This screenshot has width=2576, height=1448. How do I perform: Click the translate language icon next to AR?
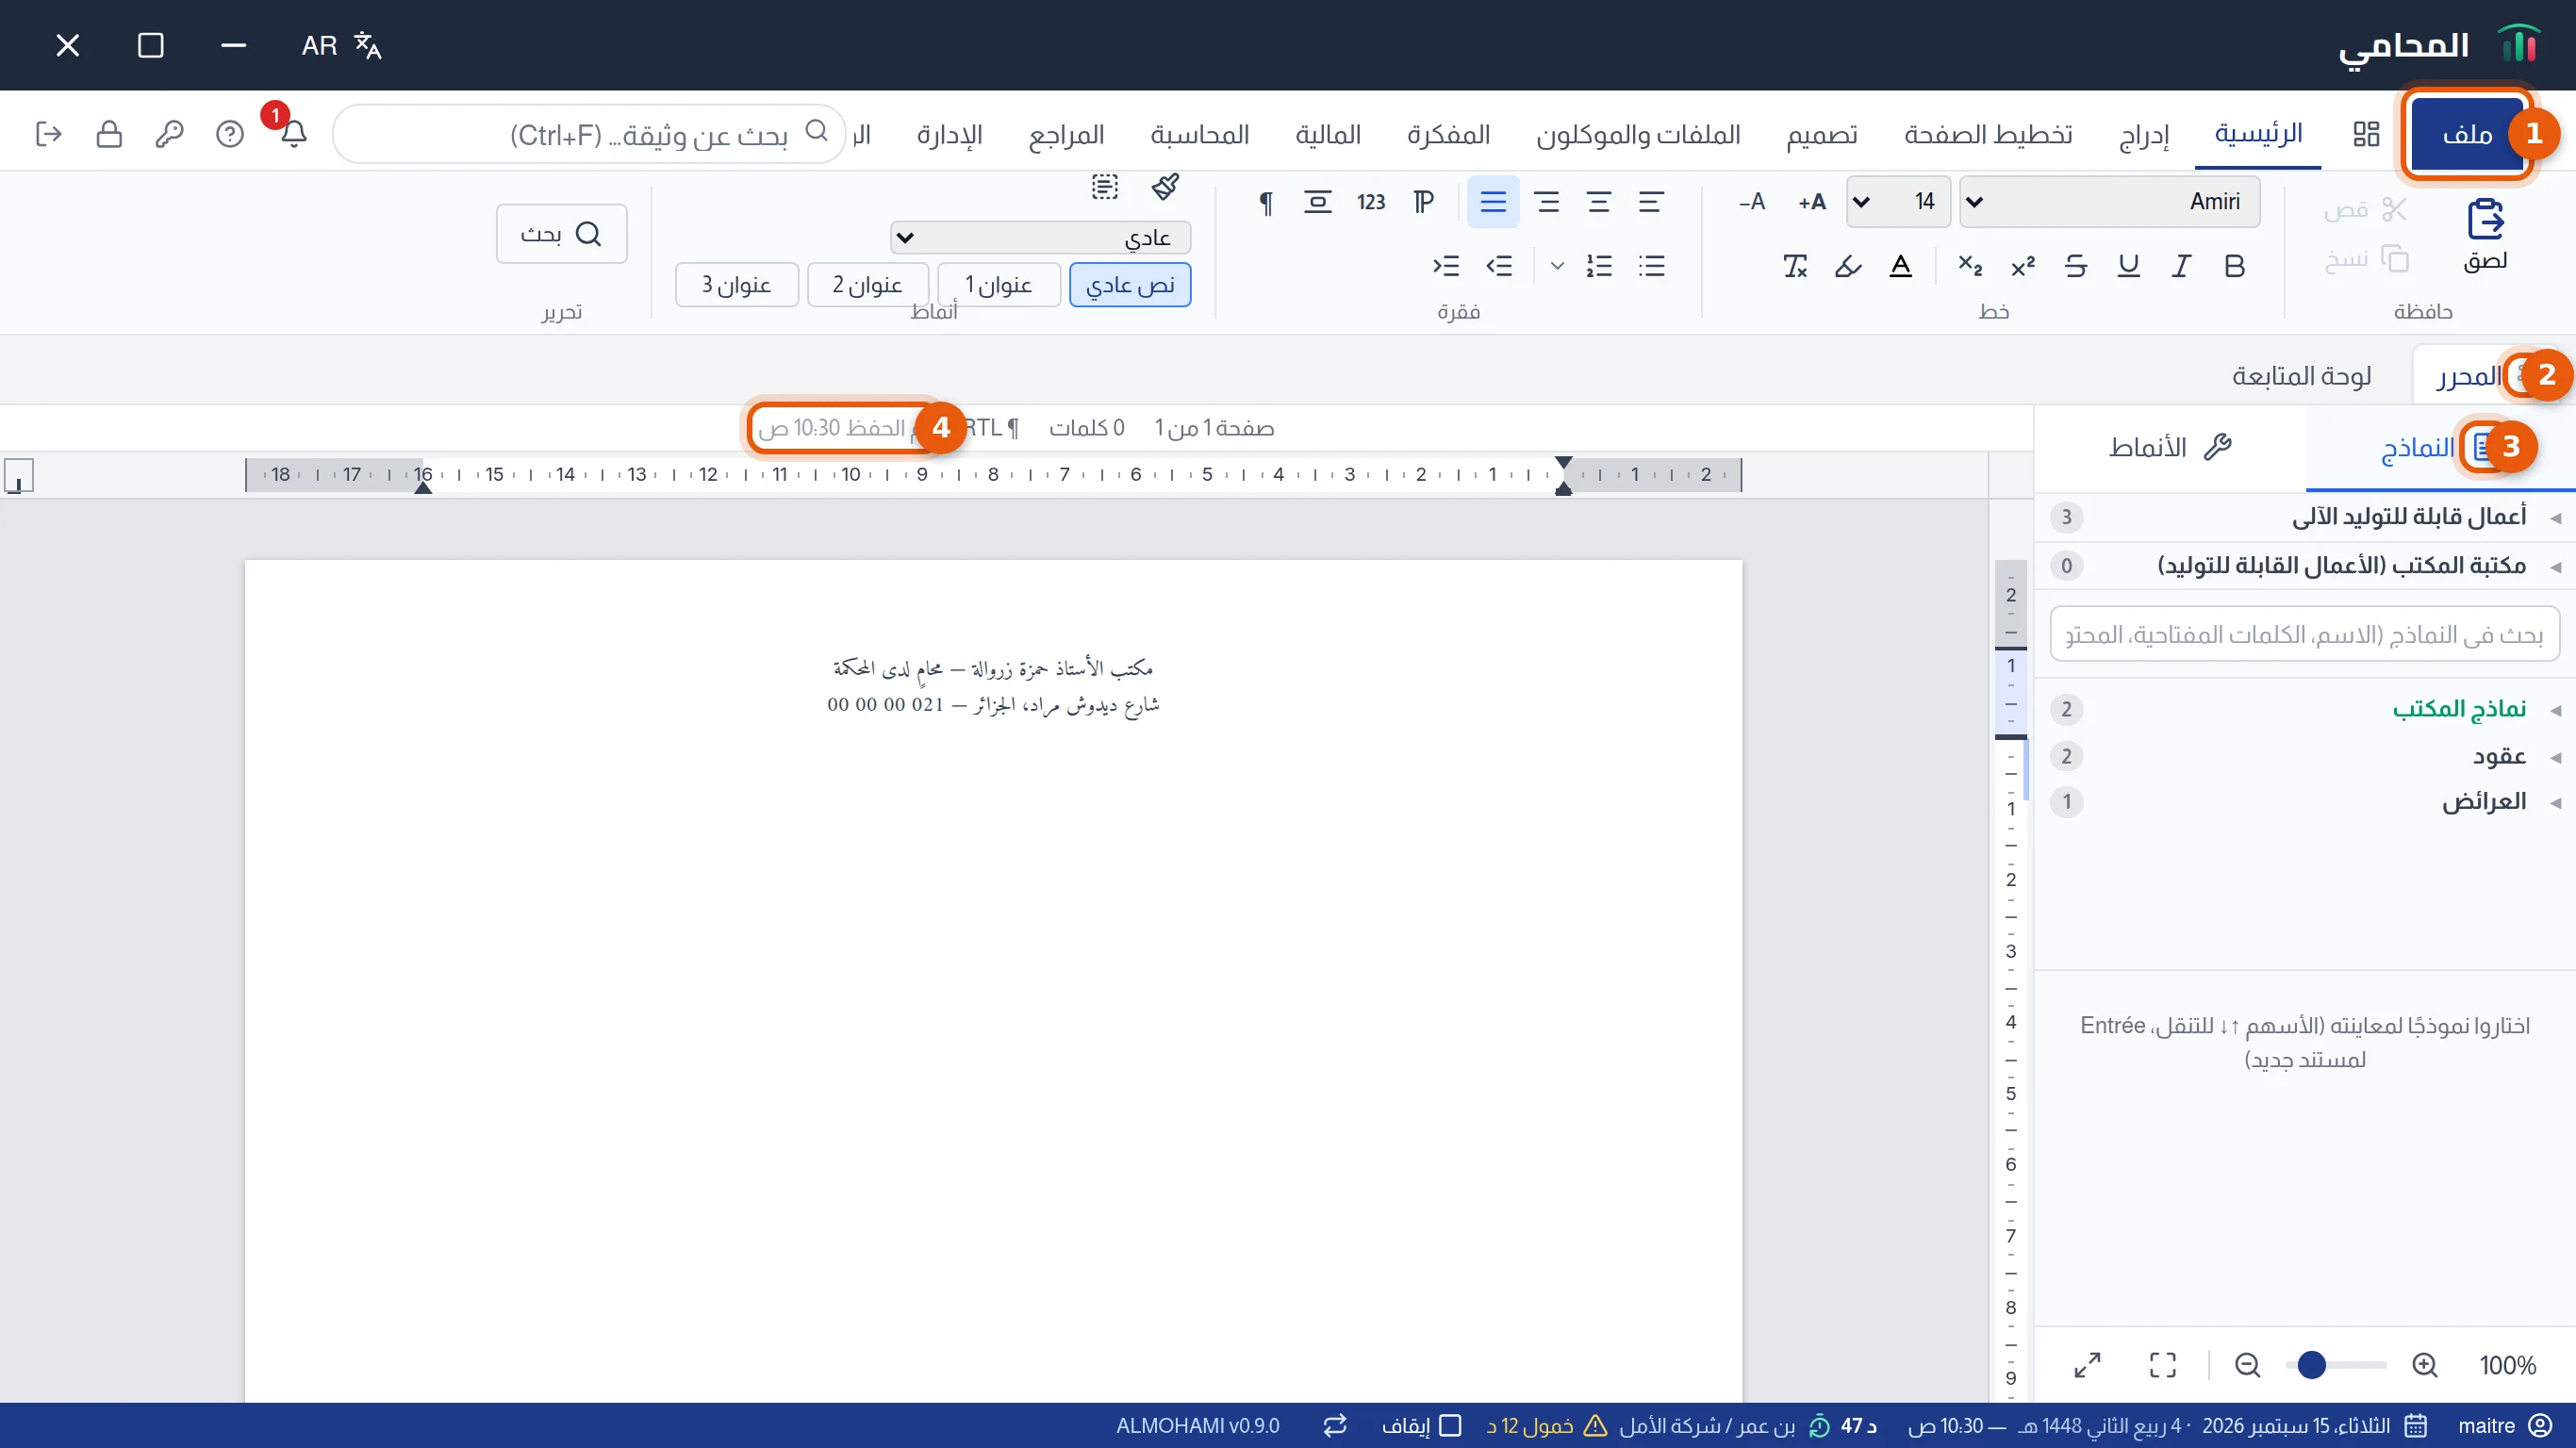368,45
